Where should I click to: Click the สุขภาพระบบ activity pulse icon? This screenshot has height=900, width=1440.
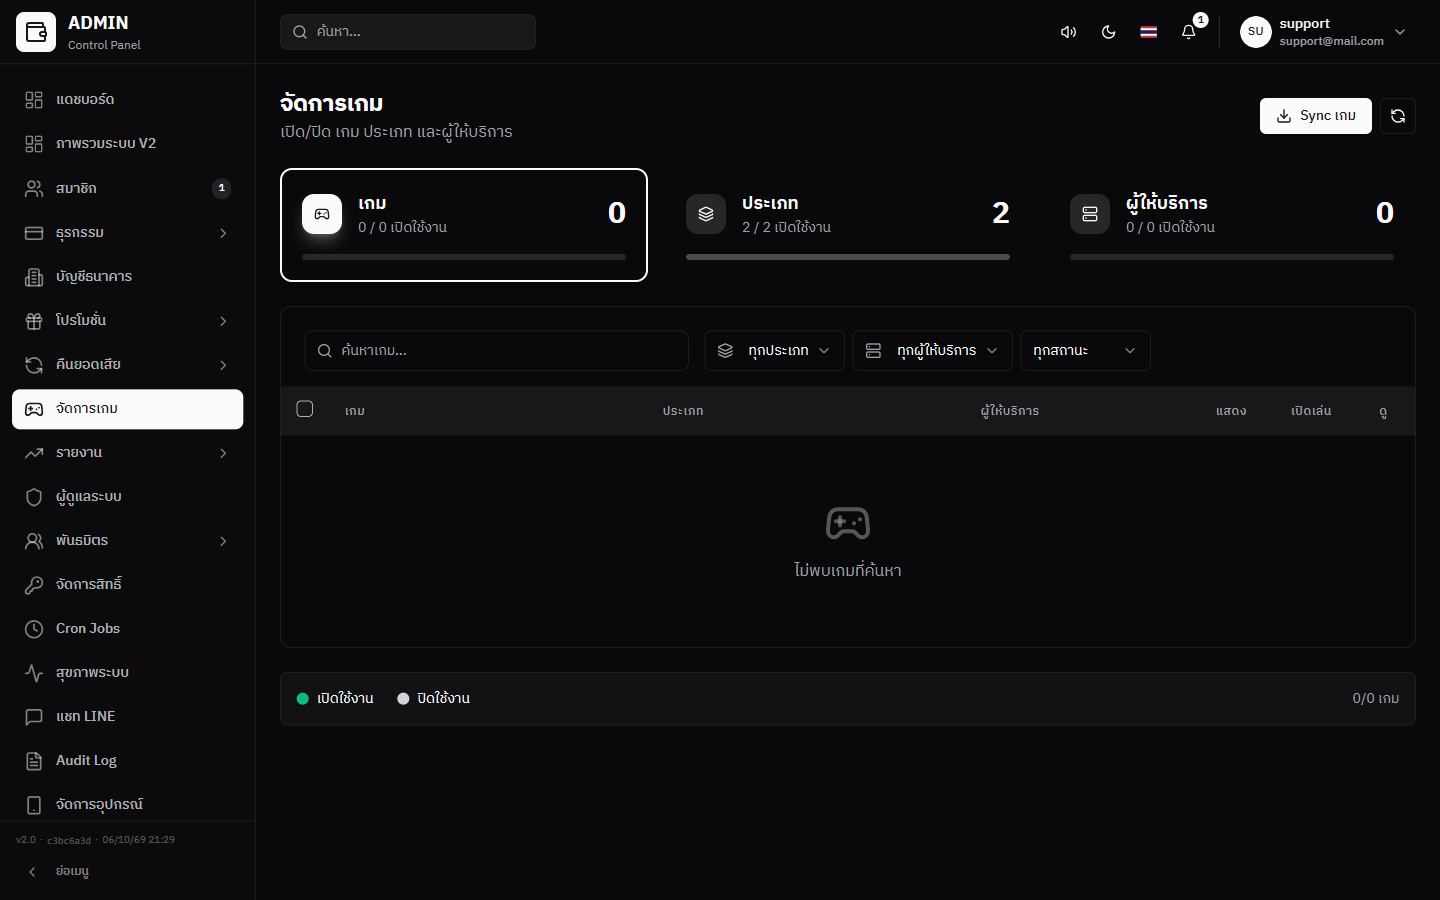click(34, 673)
